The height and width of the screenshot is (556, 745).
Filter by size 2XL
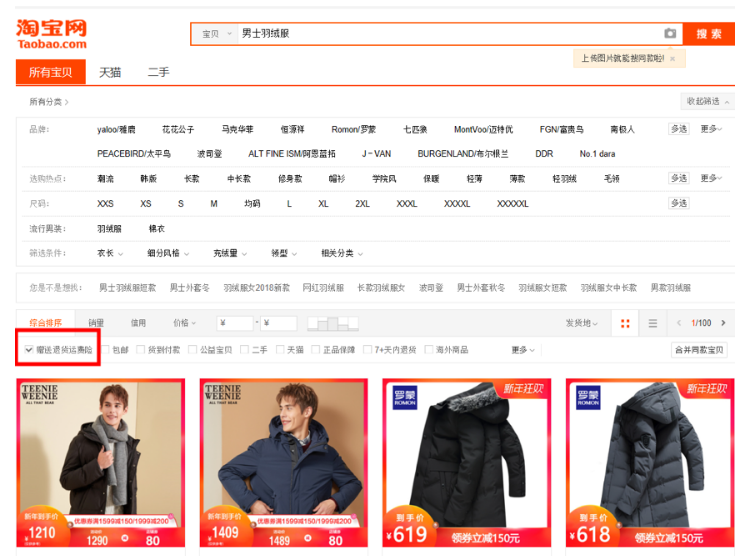pos(362,203)
